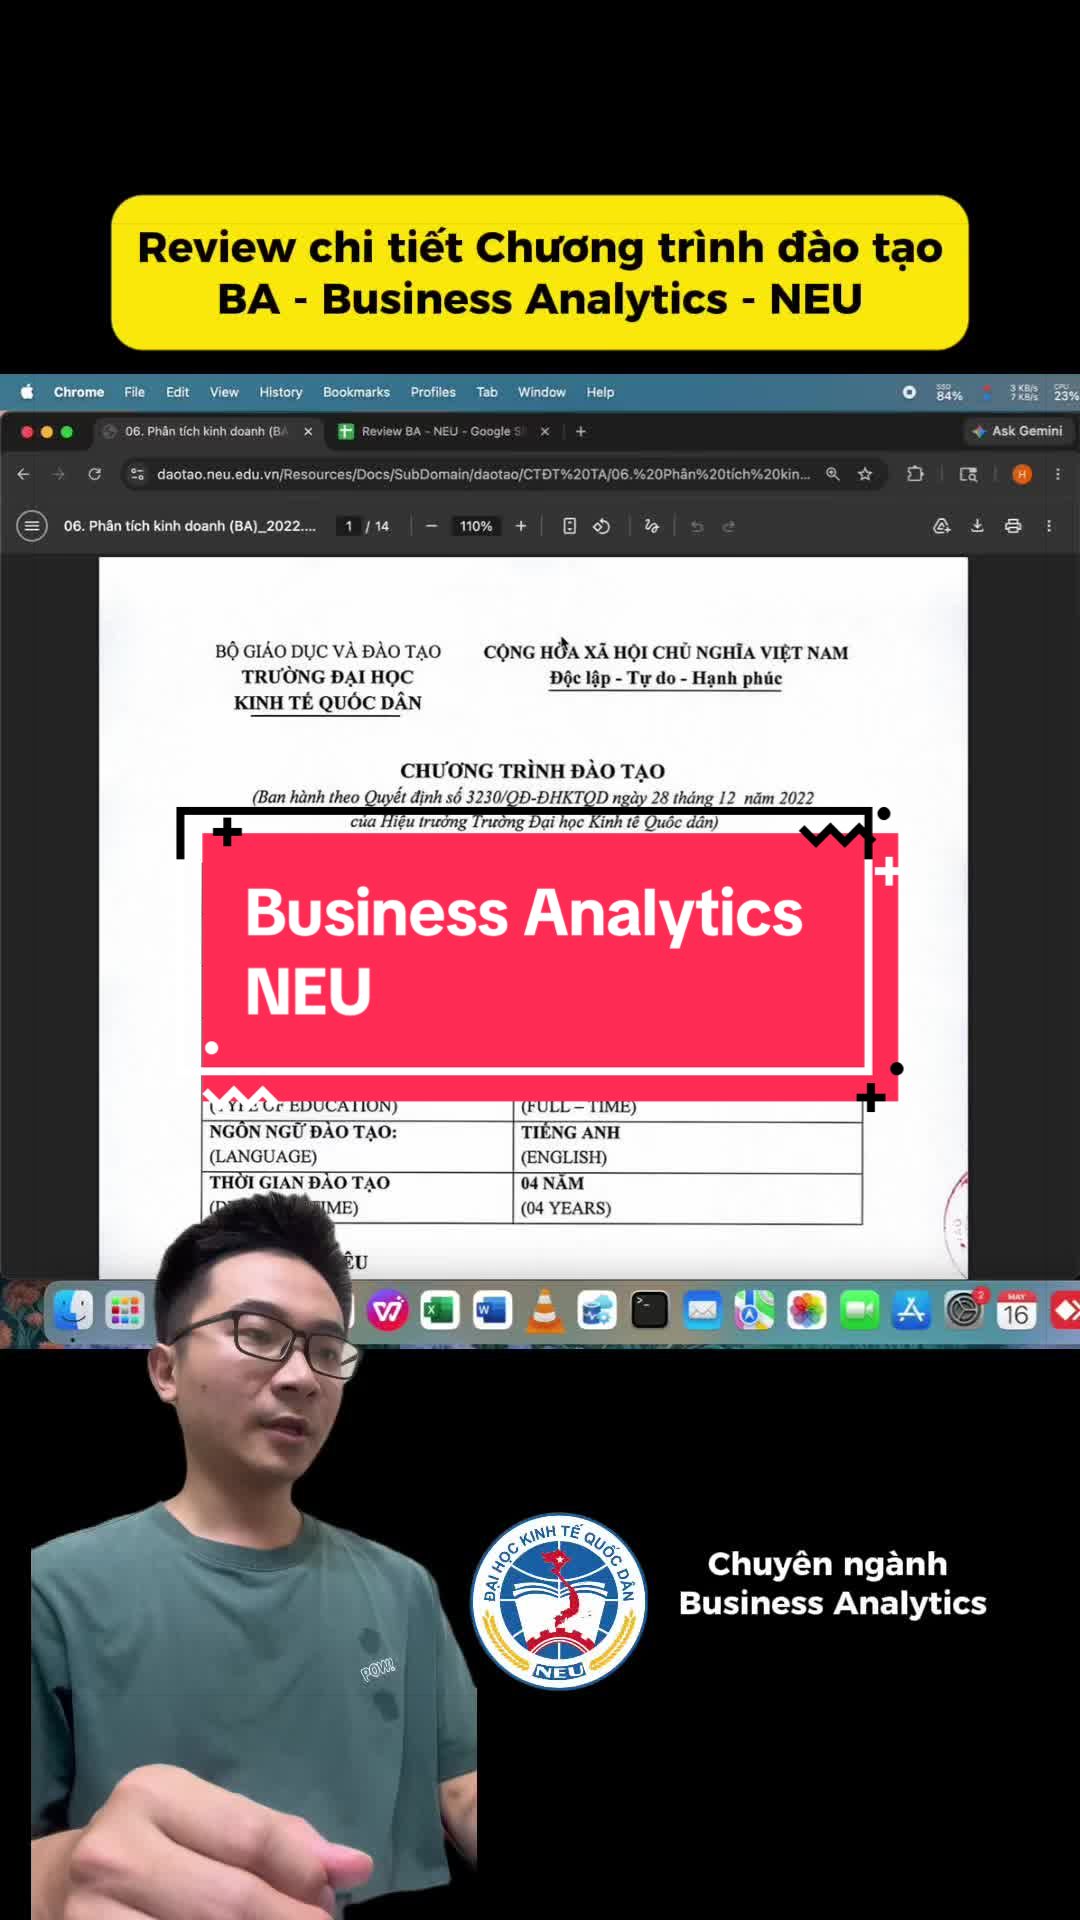Image resolution: width=1080 pixels, height=1920 pixels.
Task: Go back to the previous page
Action: coord(23,474)
